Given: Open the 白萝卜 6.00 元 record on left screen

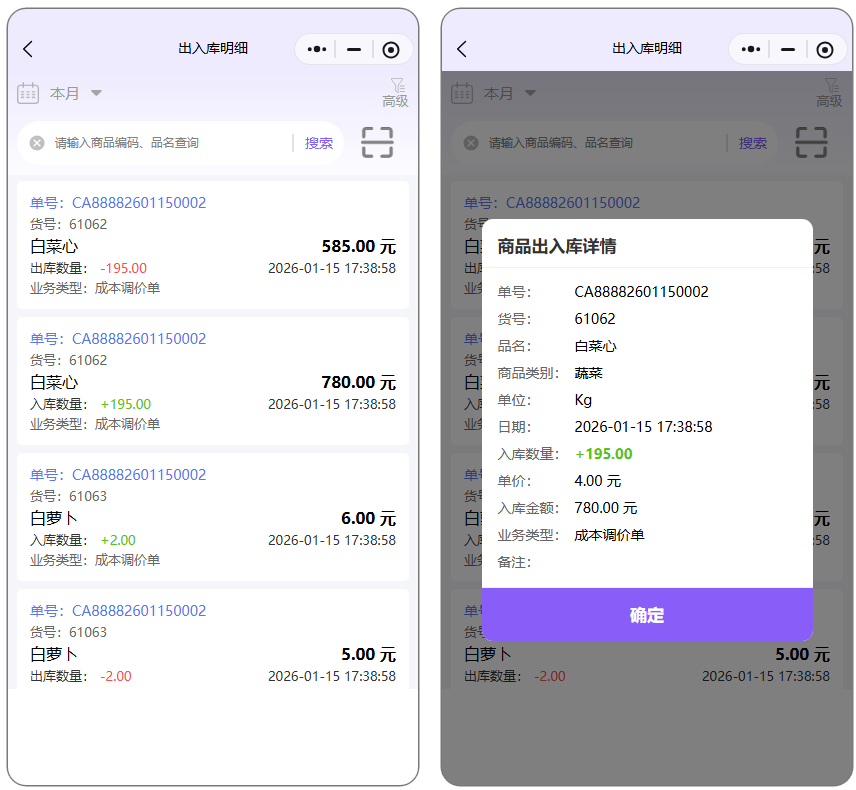Looking at the screenshot, I should point(213,517).
